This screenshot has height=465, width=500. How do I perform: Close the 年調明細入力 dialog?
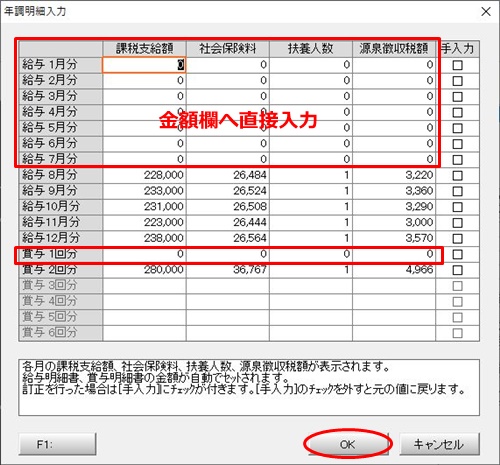tap(486, 12)
